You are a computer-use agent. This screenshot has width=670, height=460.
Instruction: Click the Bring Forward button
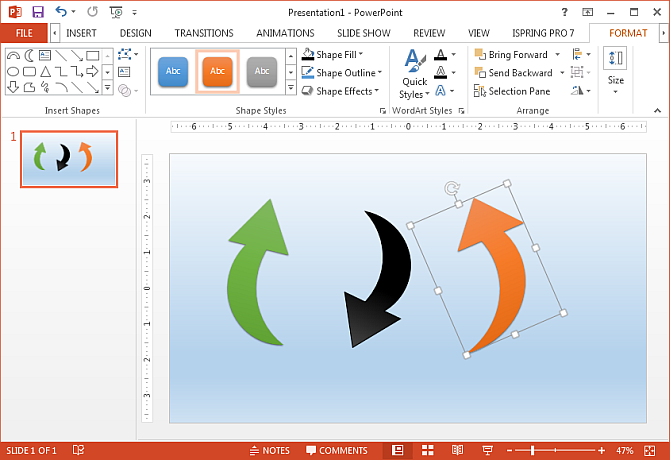pos(511,55)
